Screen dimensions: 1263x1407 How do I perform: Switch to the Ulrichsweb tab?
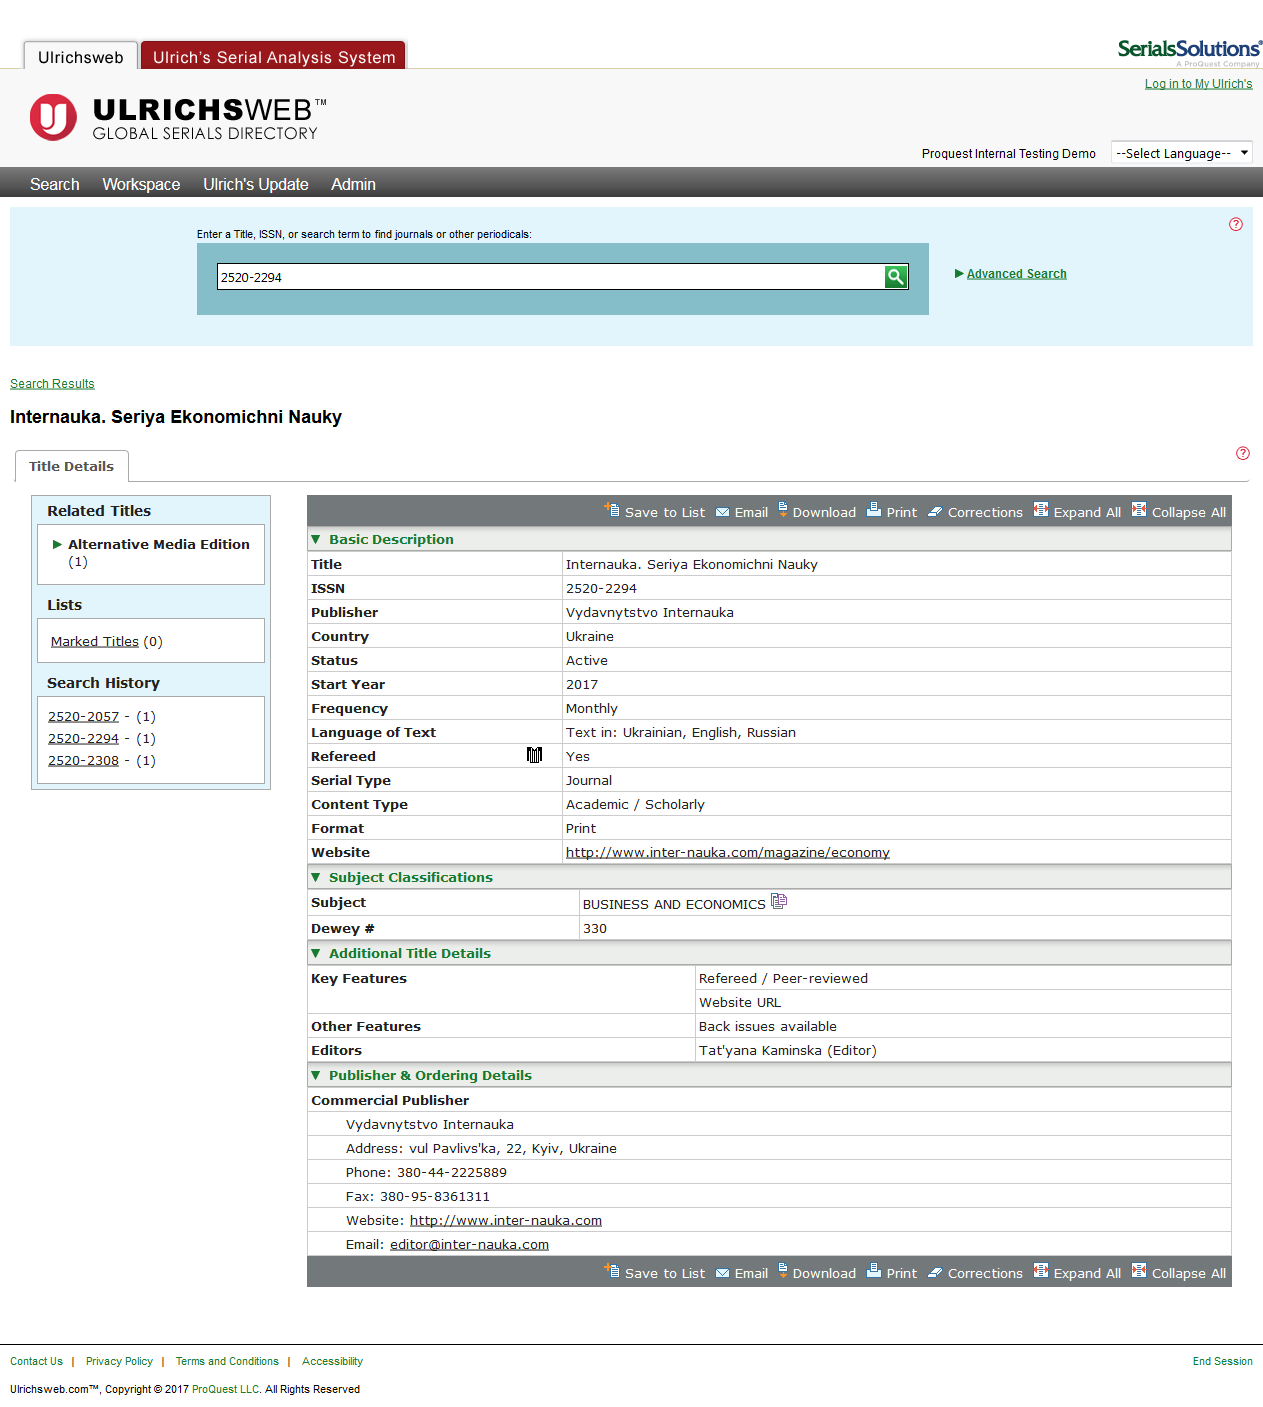80,57
